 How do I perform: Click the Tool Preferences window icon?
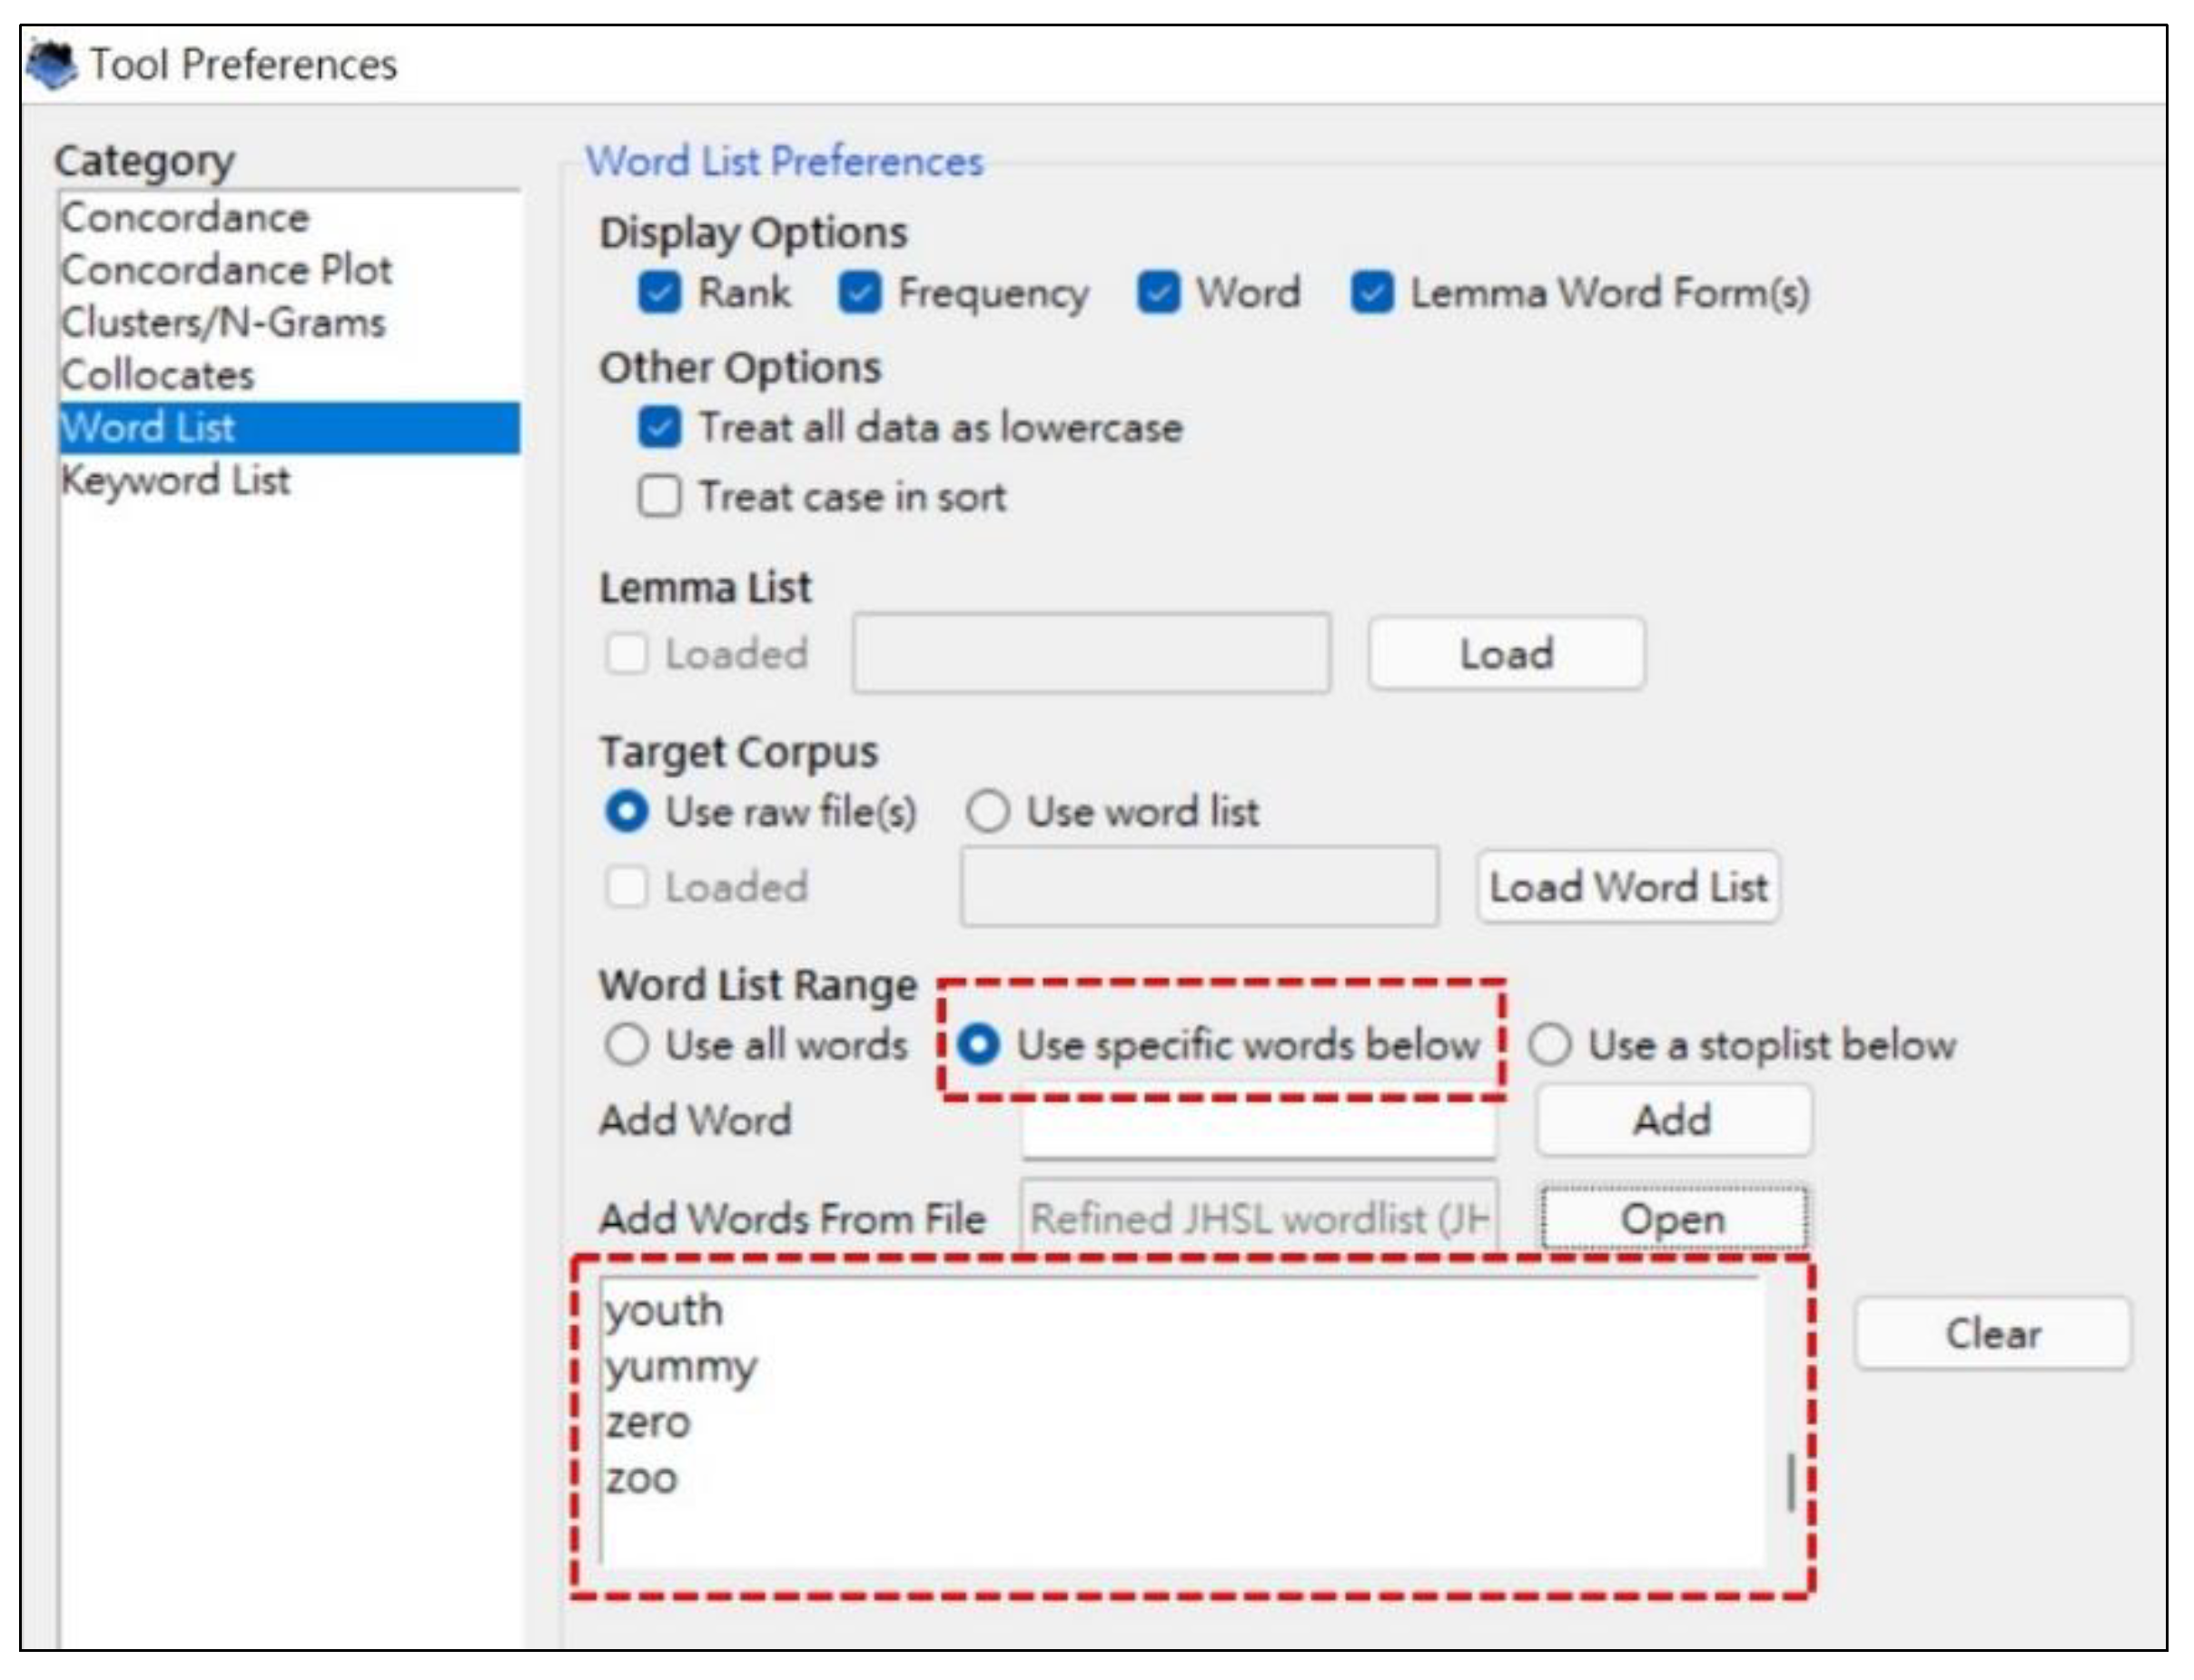pos(52,65)
